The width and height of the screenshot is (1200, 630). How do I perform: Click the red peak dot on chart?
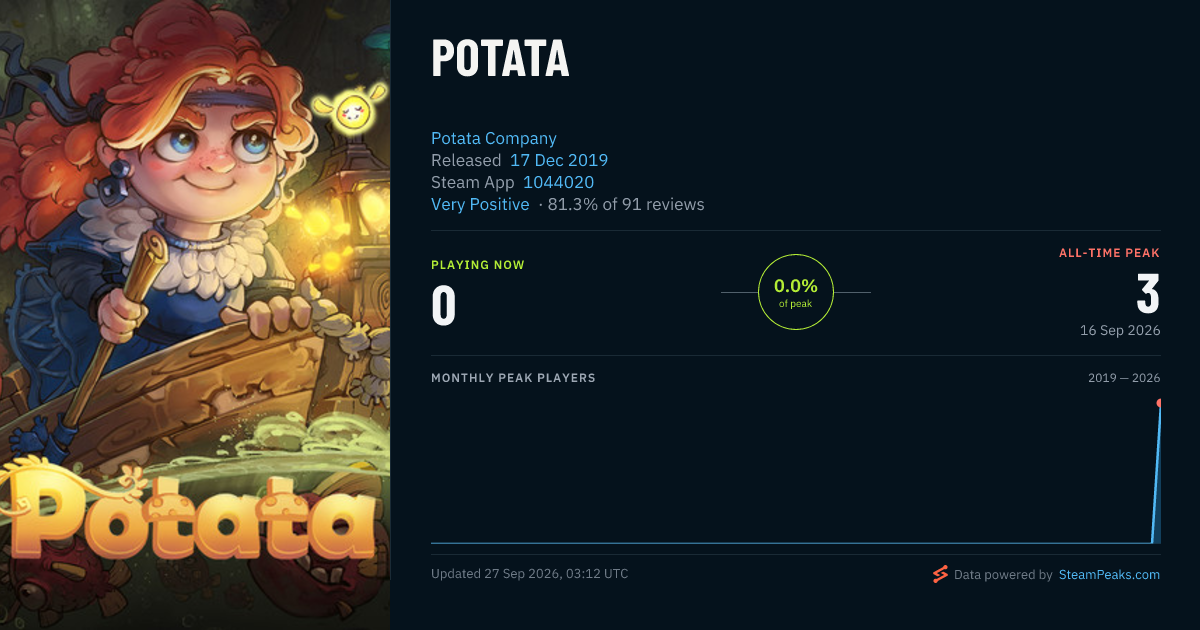pos(1159,403)
